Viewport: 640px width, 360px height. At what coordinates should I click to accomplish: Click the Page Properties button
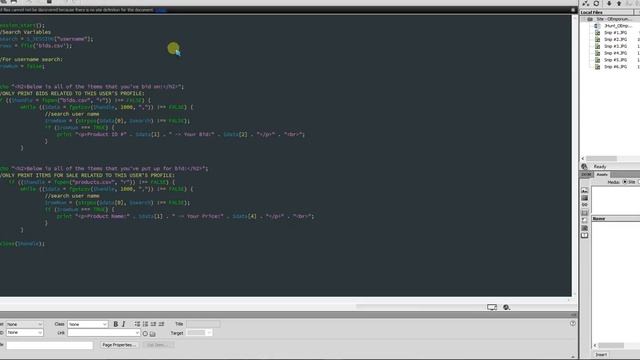click(119, 345)
